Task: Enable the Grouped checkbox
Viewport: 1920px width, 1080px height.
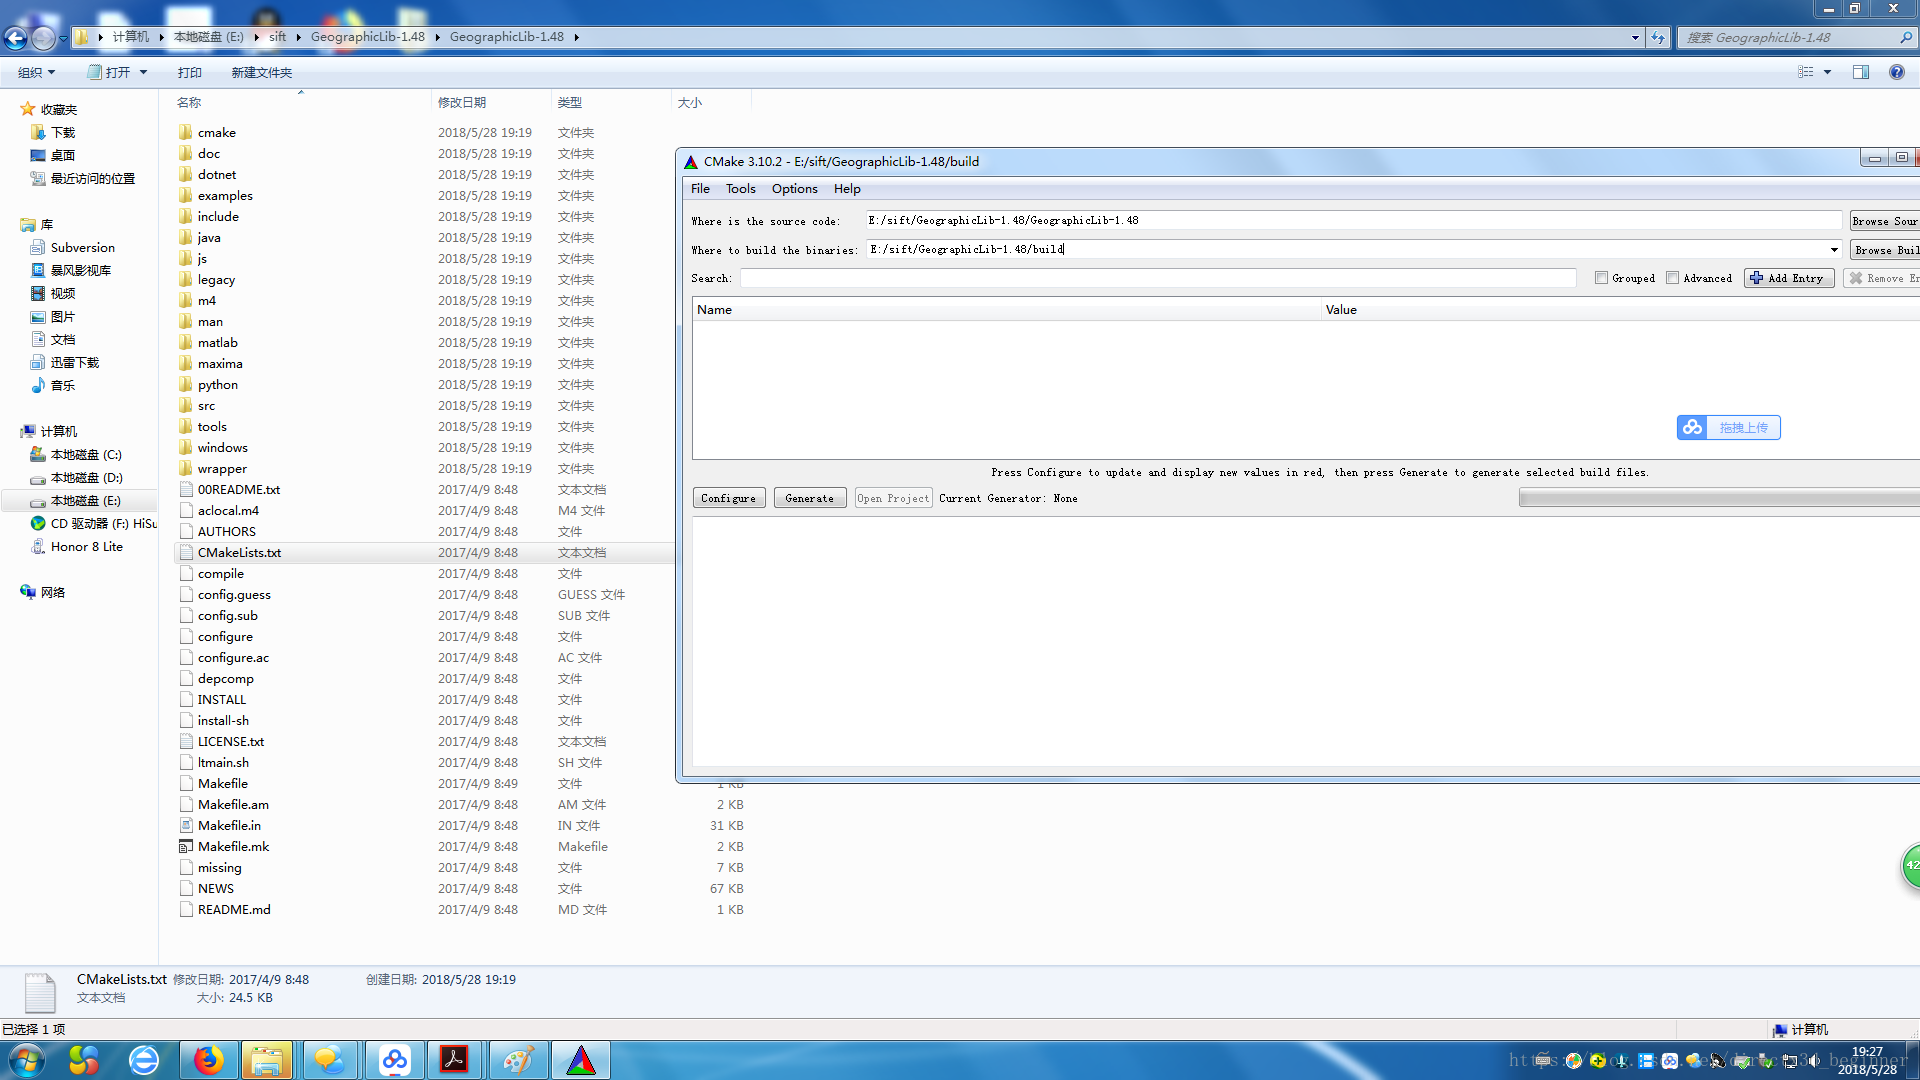Action: (x=1601, y=278)
